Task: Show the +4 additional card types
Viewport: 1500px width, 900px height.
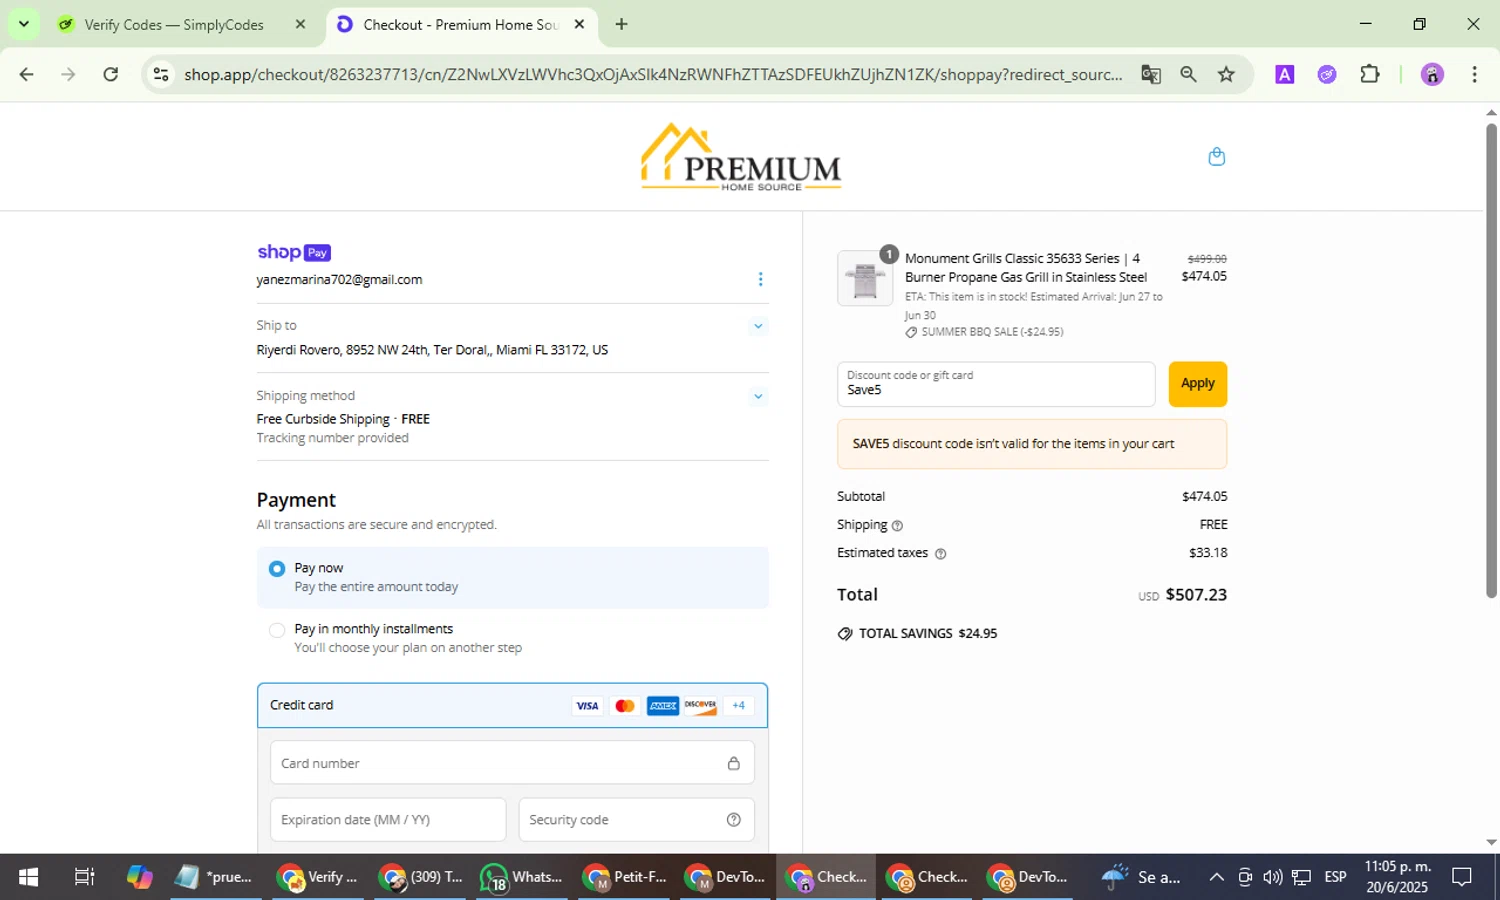Action: 738,706
